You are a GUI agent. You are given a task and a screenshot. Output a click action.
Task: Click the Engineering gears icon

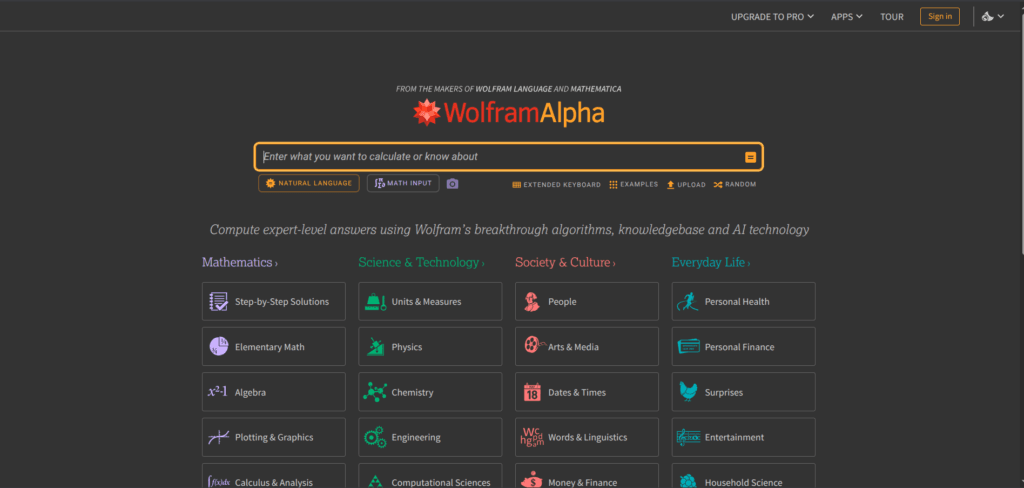click(375, 437)
